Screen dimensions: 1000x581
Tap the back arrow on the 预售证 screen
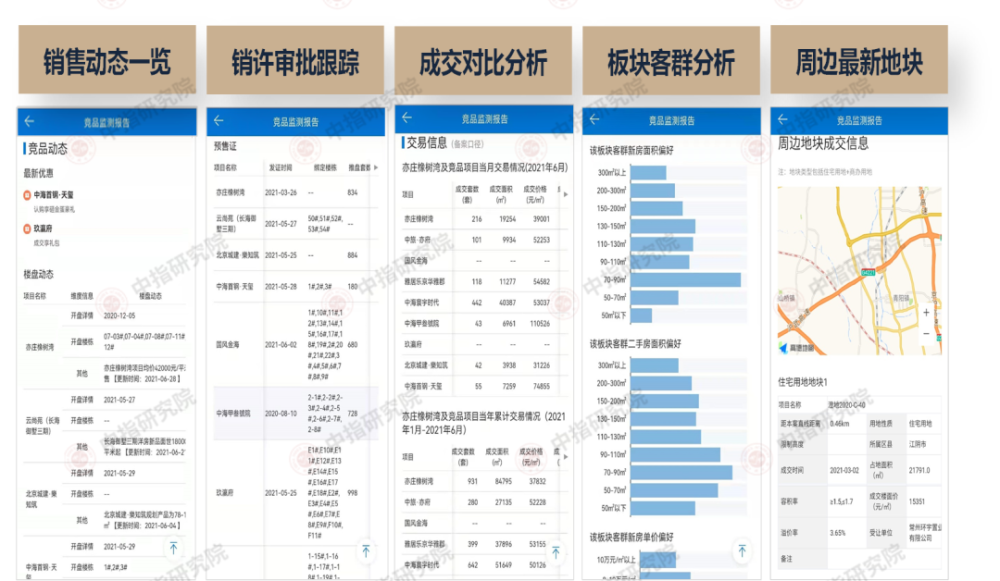[x=219, y=120]
